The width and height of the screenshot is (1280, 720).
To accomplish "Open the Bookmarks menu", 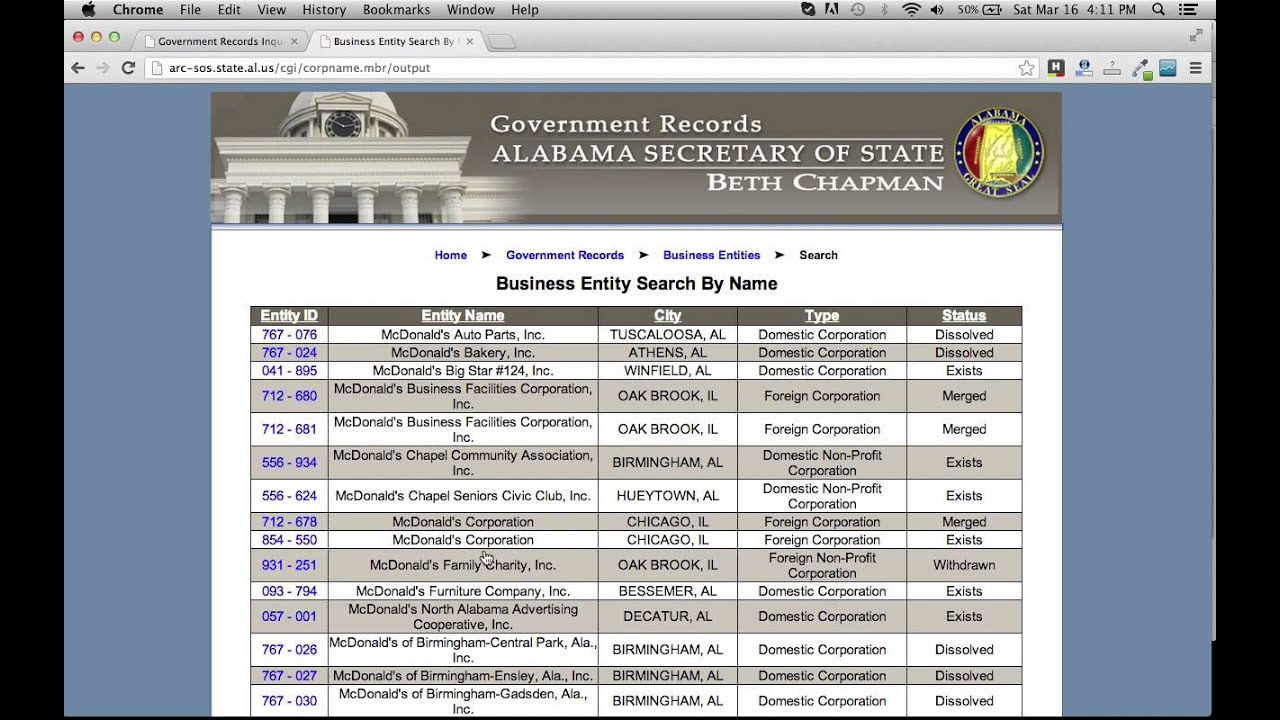I will [x=394, y=10].
